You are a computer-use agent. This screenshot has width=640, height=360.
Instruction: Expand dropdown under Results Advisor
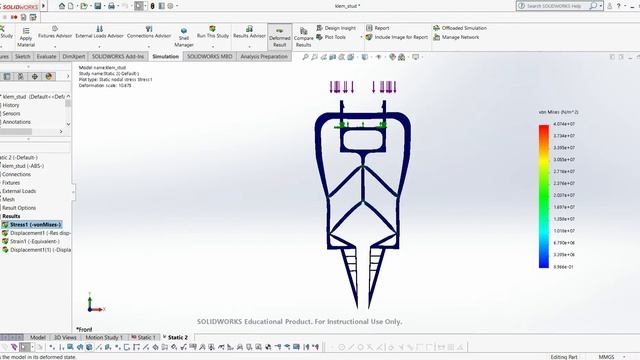[249, 46]
